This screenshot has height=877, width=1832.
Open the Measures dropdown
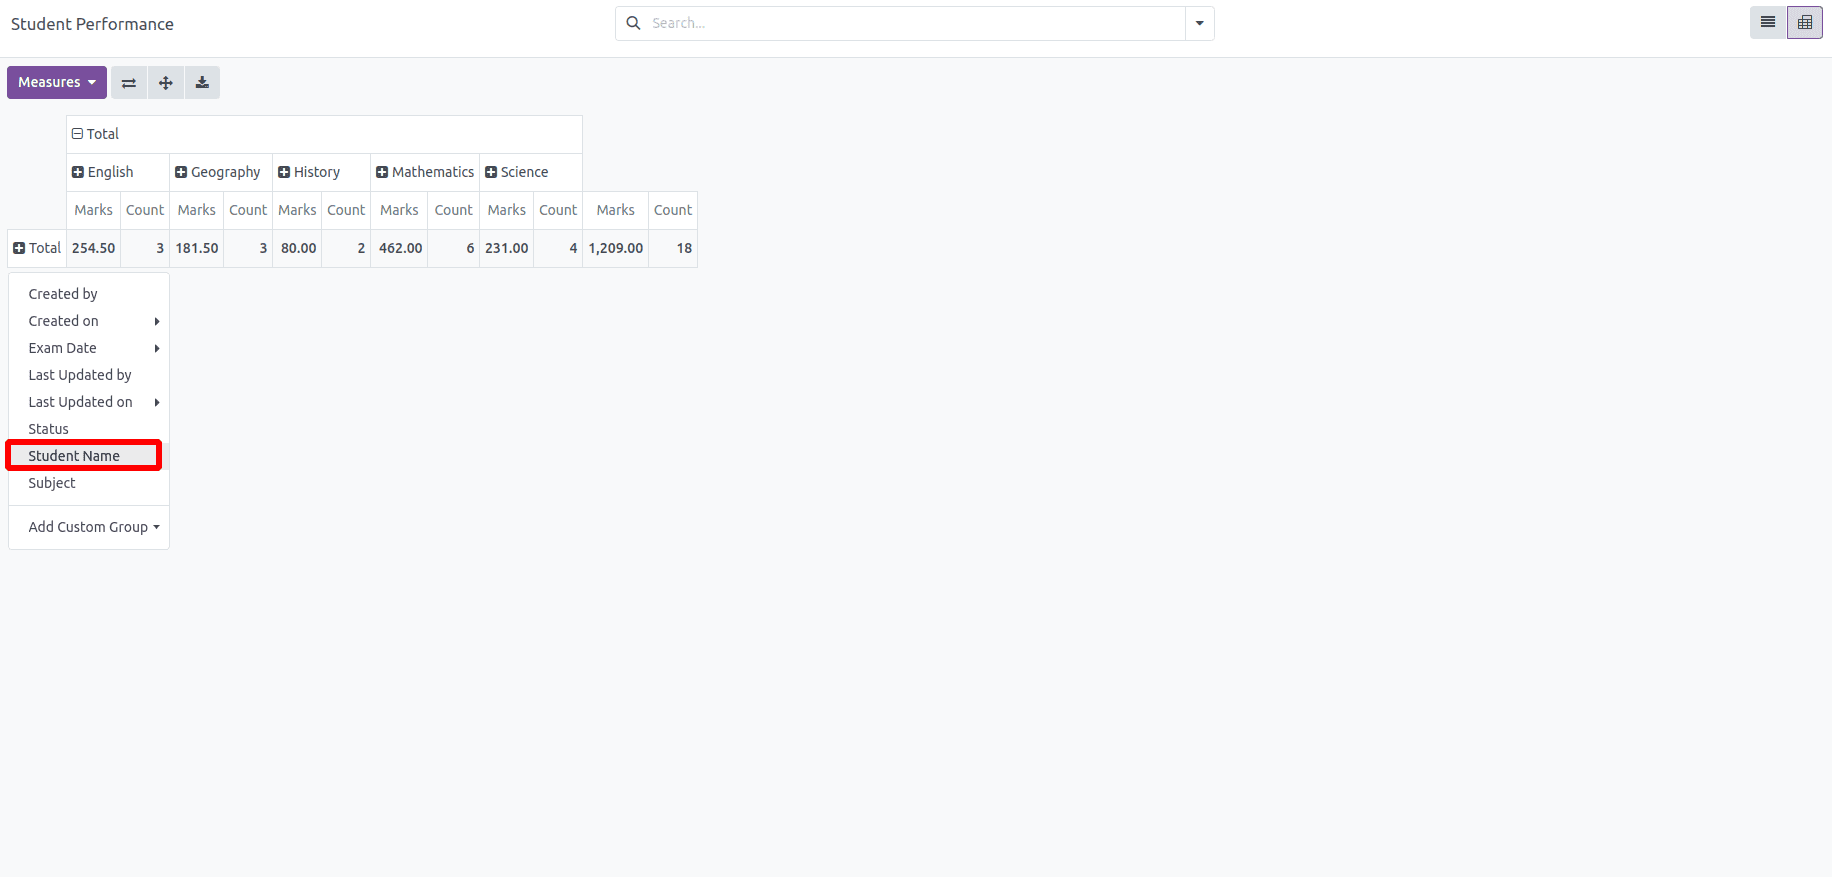[x=57, y=82]
